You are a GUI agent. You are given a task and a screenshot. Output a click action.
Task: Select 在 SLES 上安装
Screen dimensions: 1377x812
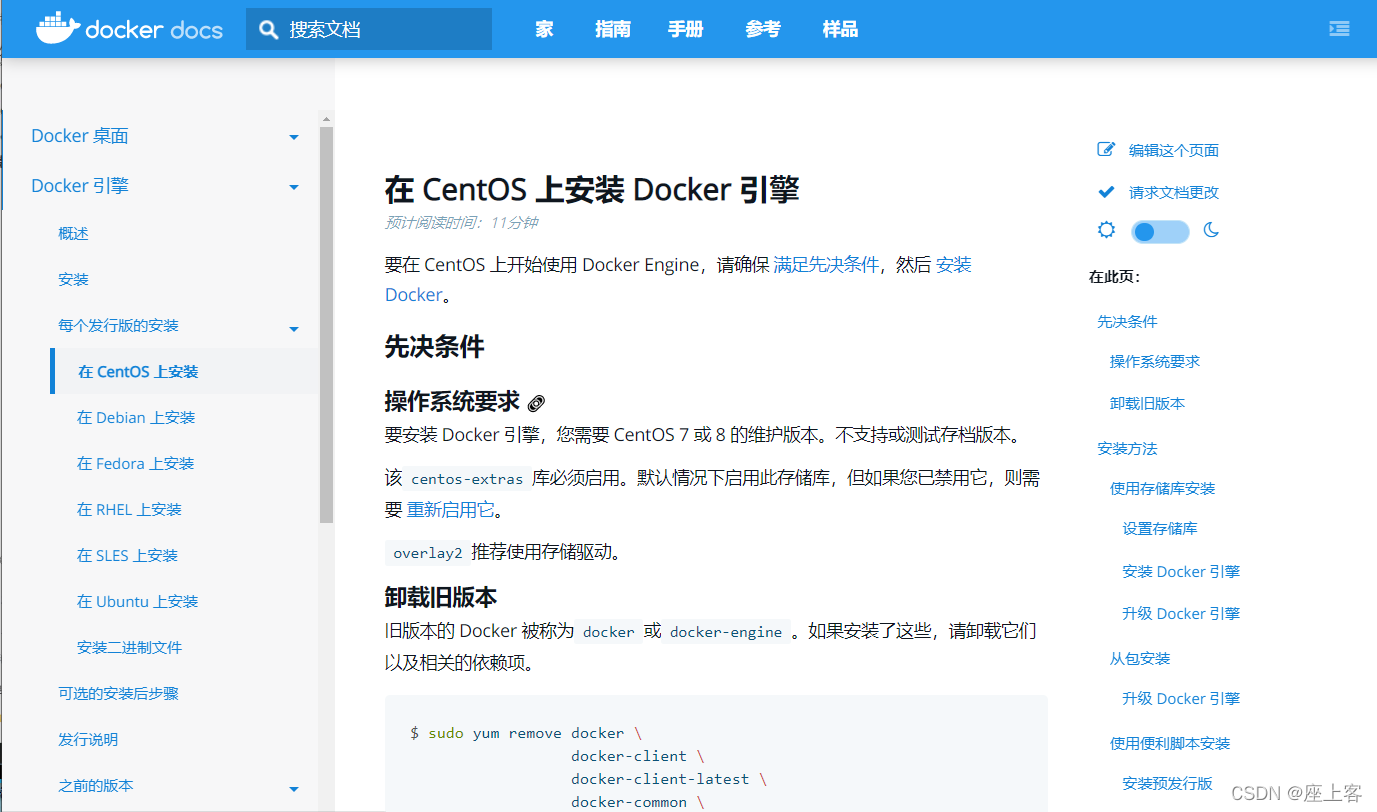pyautogui.click(x=127, y=555)
